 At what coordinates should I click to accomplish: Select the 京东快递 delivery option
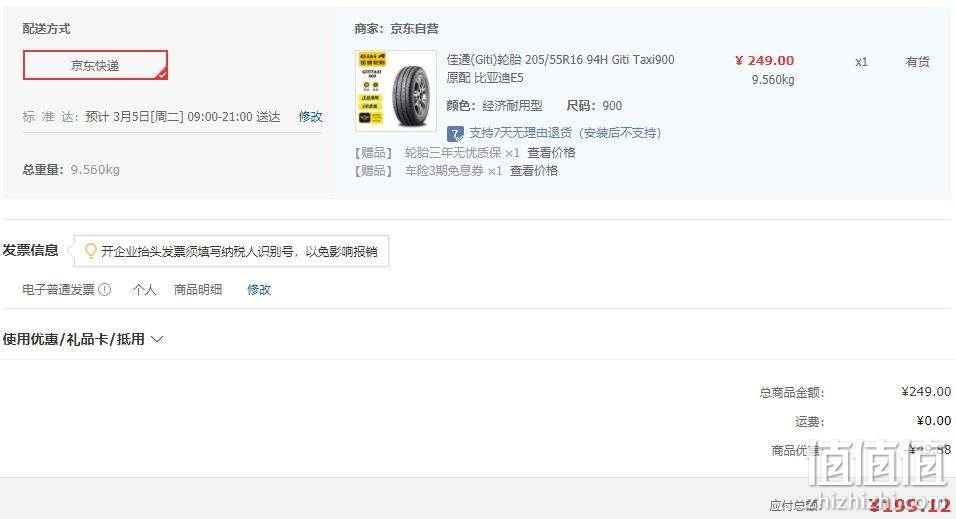95,65
